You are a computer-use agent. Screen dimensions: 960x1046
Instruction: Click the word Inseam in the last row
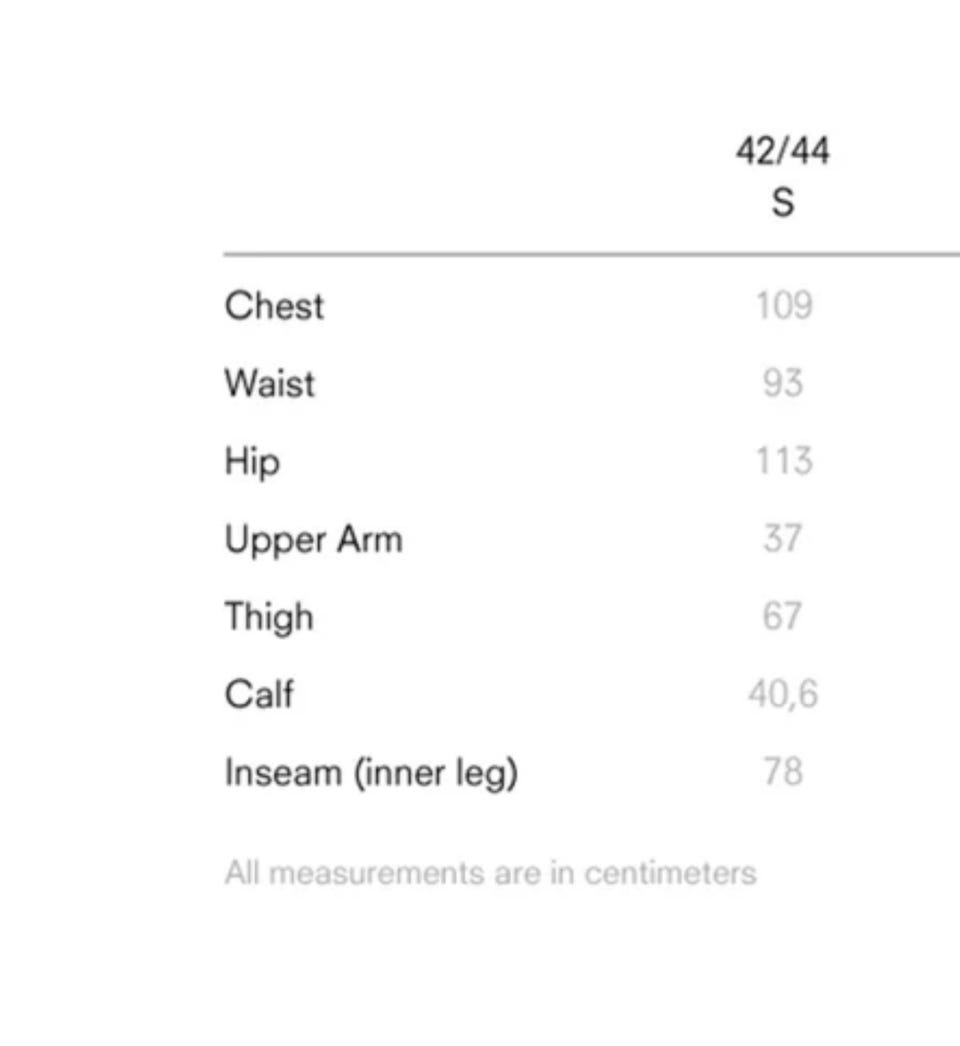(283, 772)
